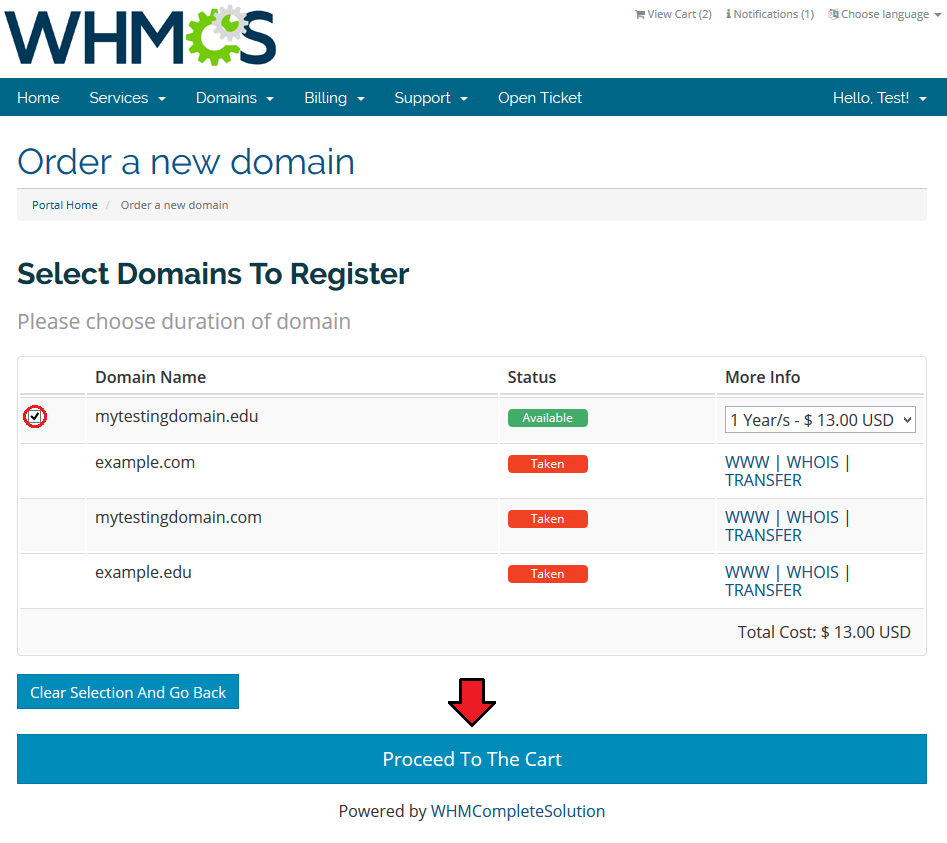Click the example.com domain name
This screenshot has height=843, width=947.
(145, 463)
